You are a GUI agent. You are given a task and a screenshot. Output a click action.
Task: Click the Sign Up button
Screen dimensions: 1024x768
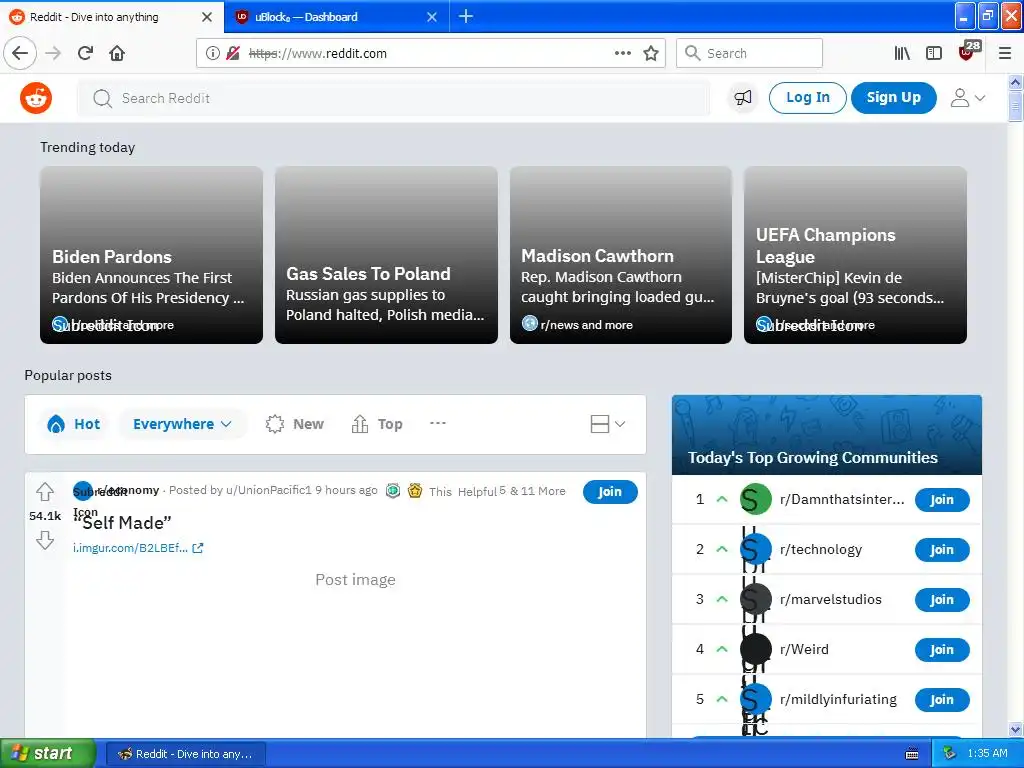pos(893,98)
